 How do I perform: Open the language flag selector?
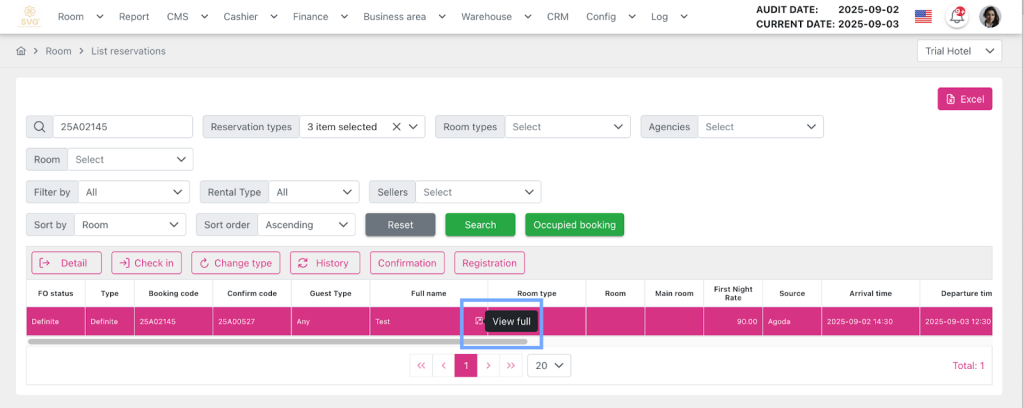[923, 17]
